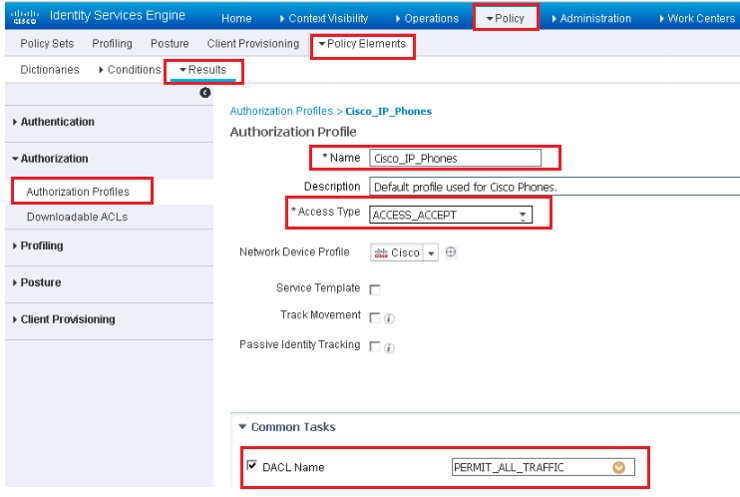The height and width of the screenshot is (497, 740).
Task: Switch to Posture top tab
Action: (170, 43)
